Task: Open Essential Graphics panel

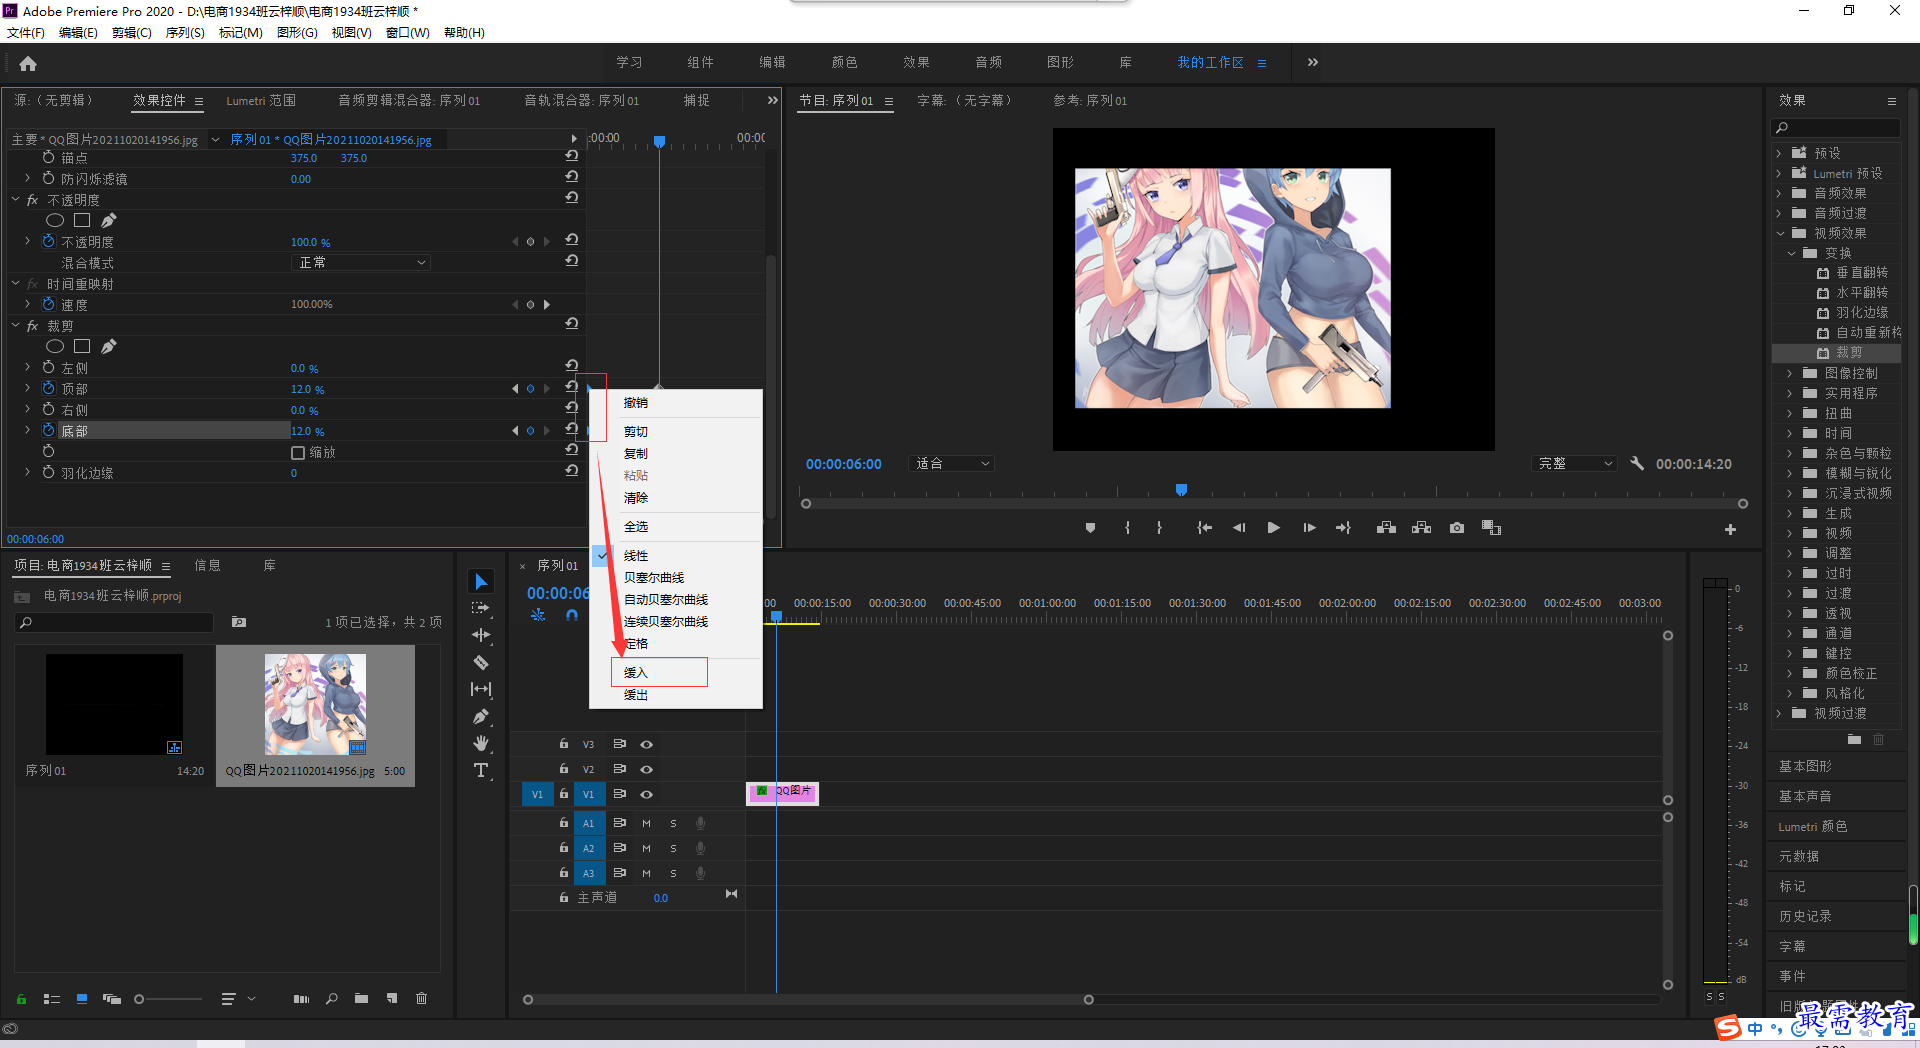Action: click(1805, 766)
